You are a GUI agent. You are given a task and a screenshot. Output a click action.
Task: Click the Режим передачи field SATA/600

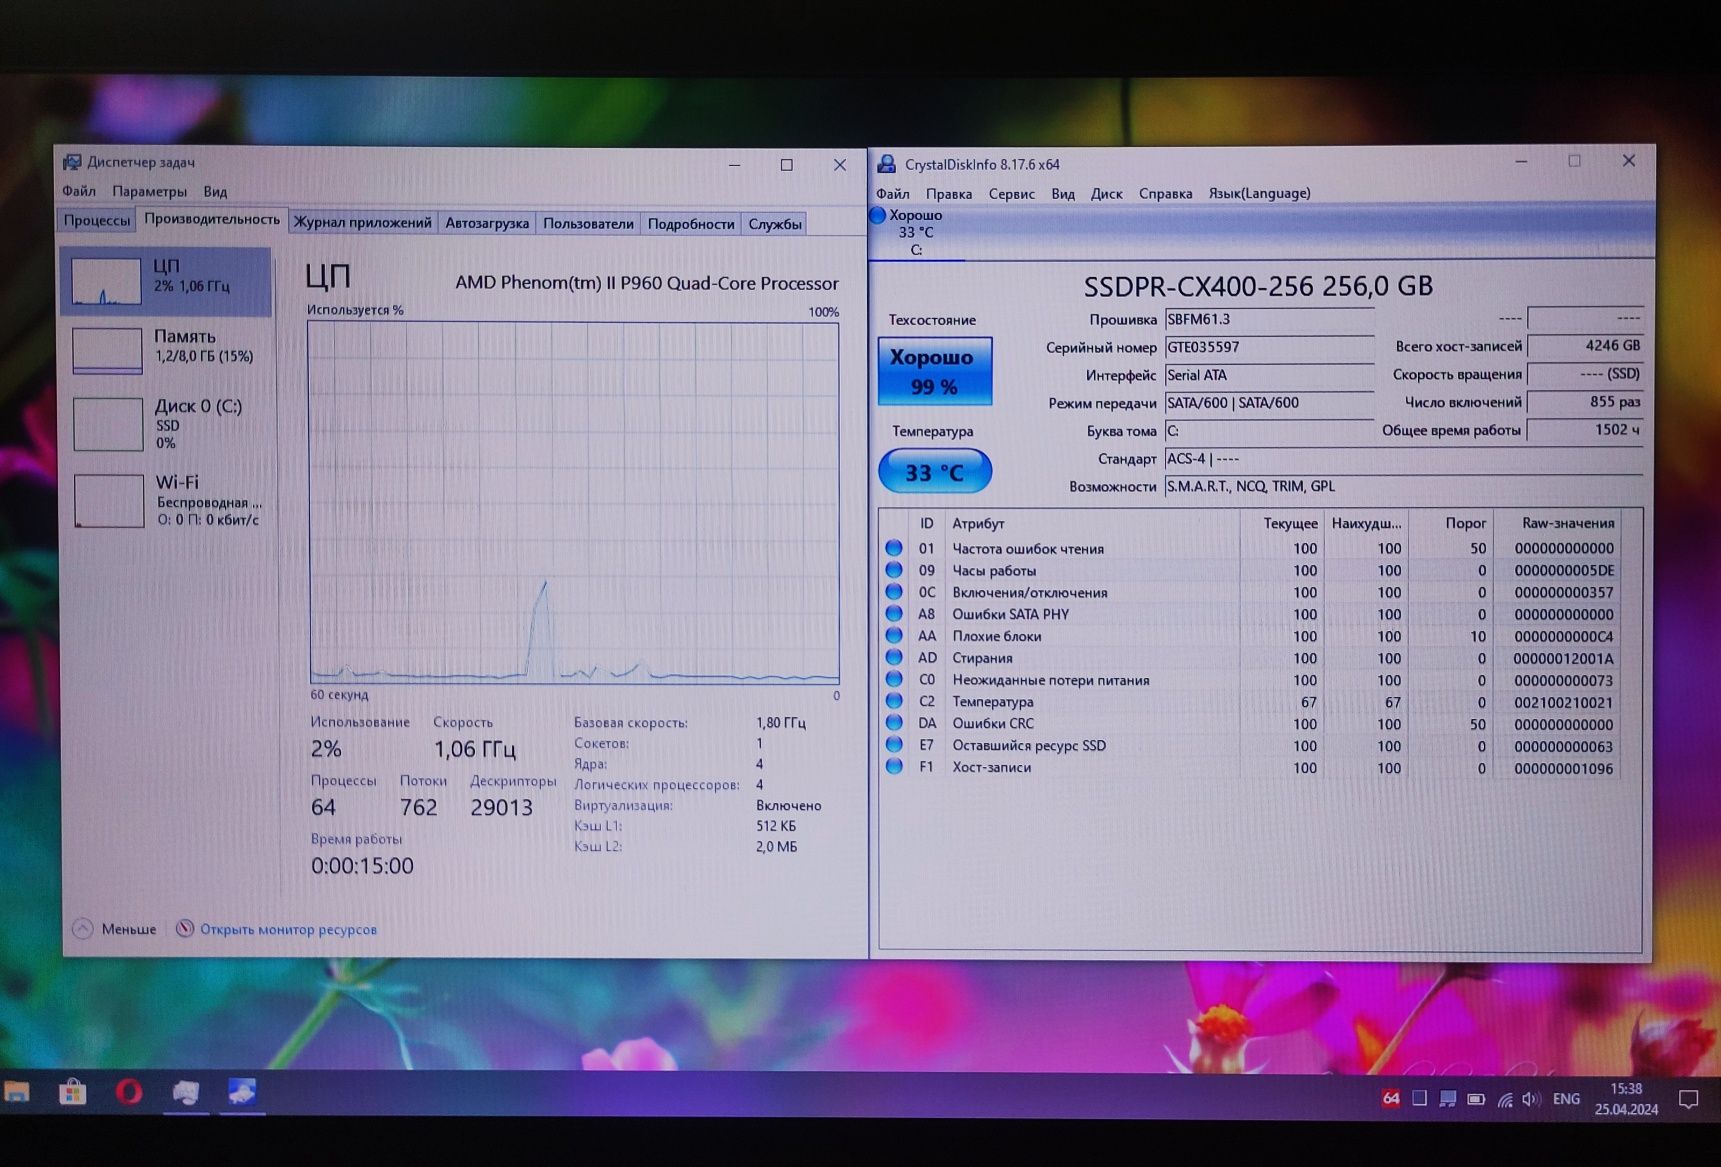click(x=1269, y=403)
